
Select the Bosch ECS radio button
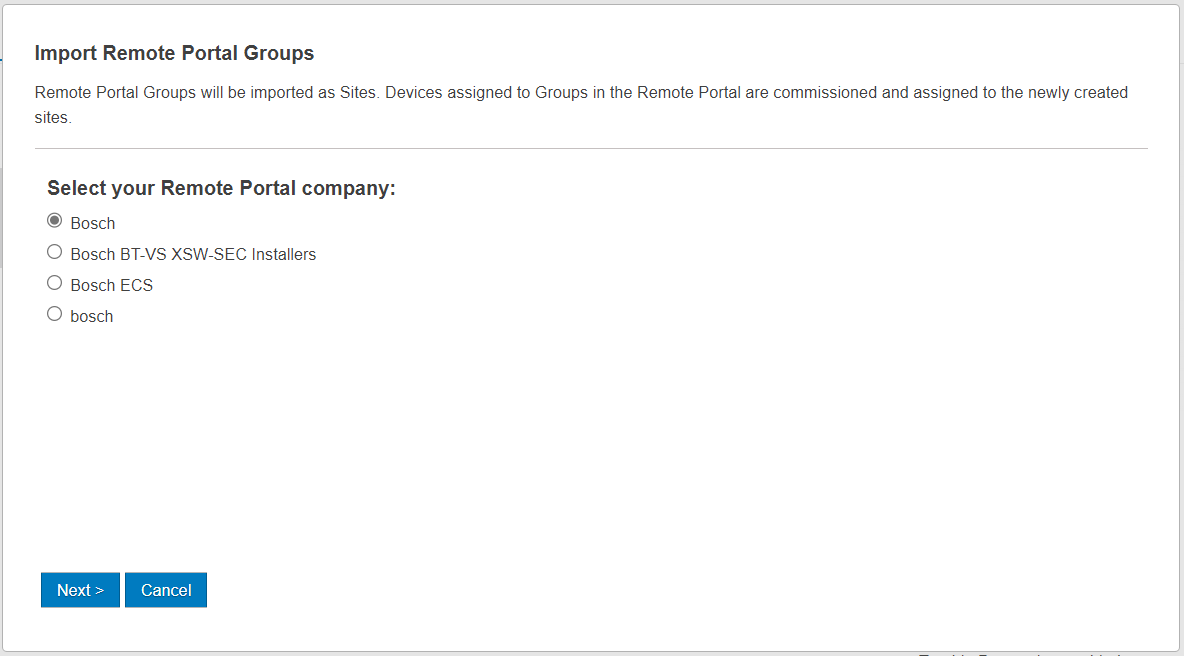coord(55,283)
